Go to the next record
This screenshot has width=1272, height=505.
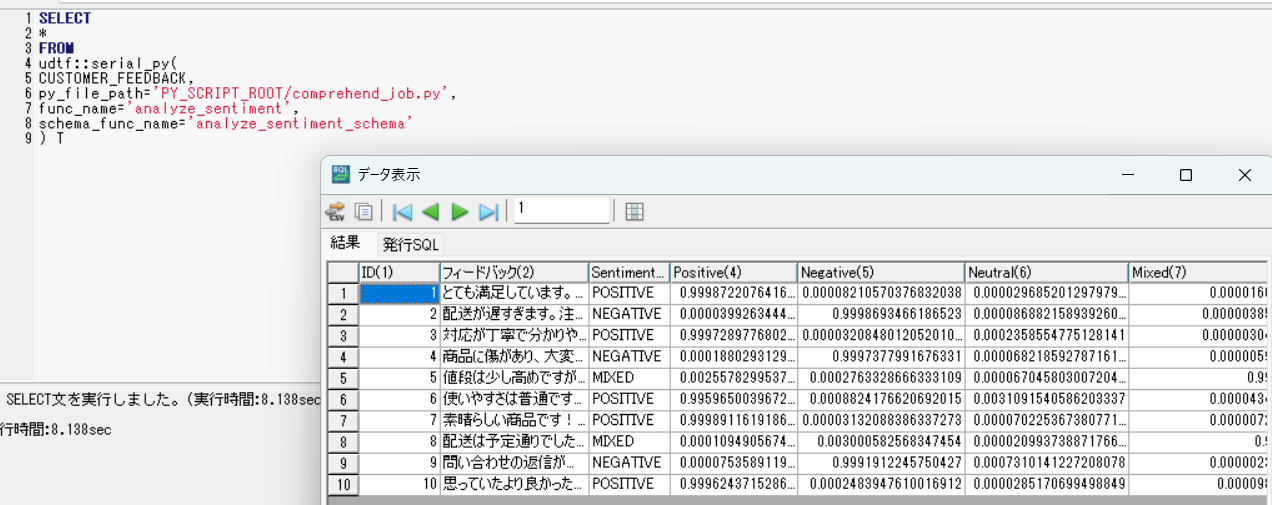coord(459,211)
